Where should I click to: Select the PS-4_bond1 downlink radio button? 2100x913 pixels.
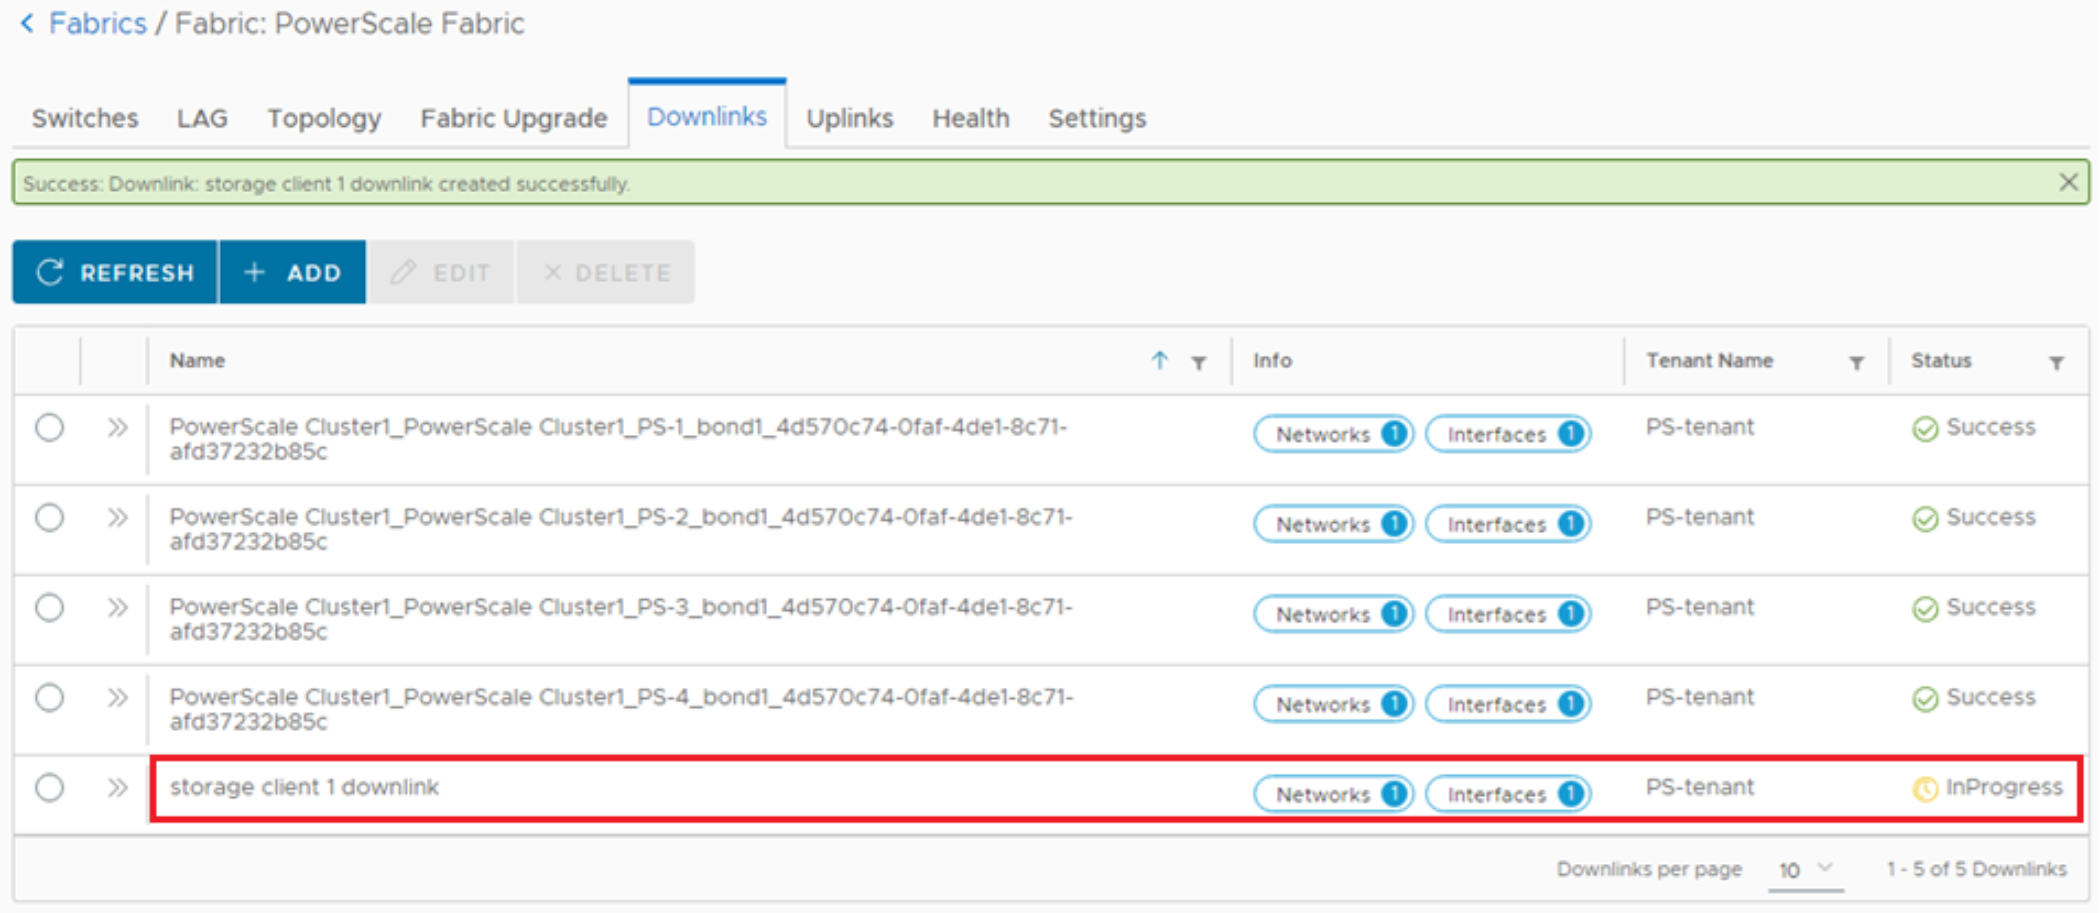click(x=49, y=698)
